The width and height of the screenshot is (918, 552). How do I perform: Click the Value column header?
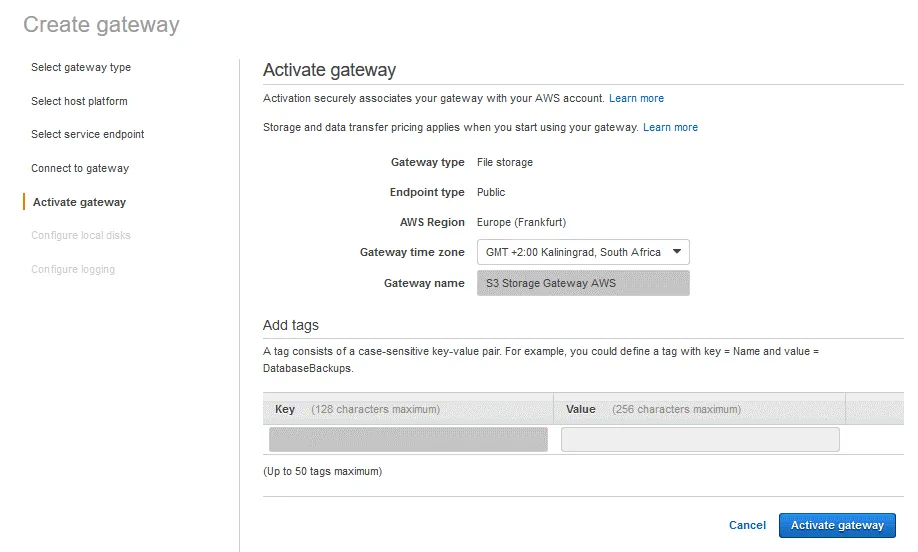pyautogui.click(x=581, y=409)
